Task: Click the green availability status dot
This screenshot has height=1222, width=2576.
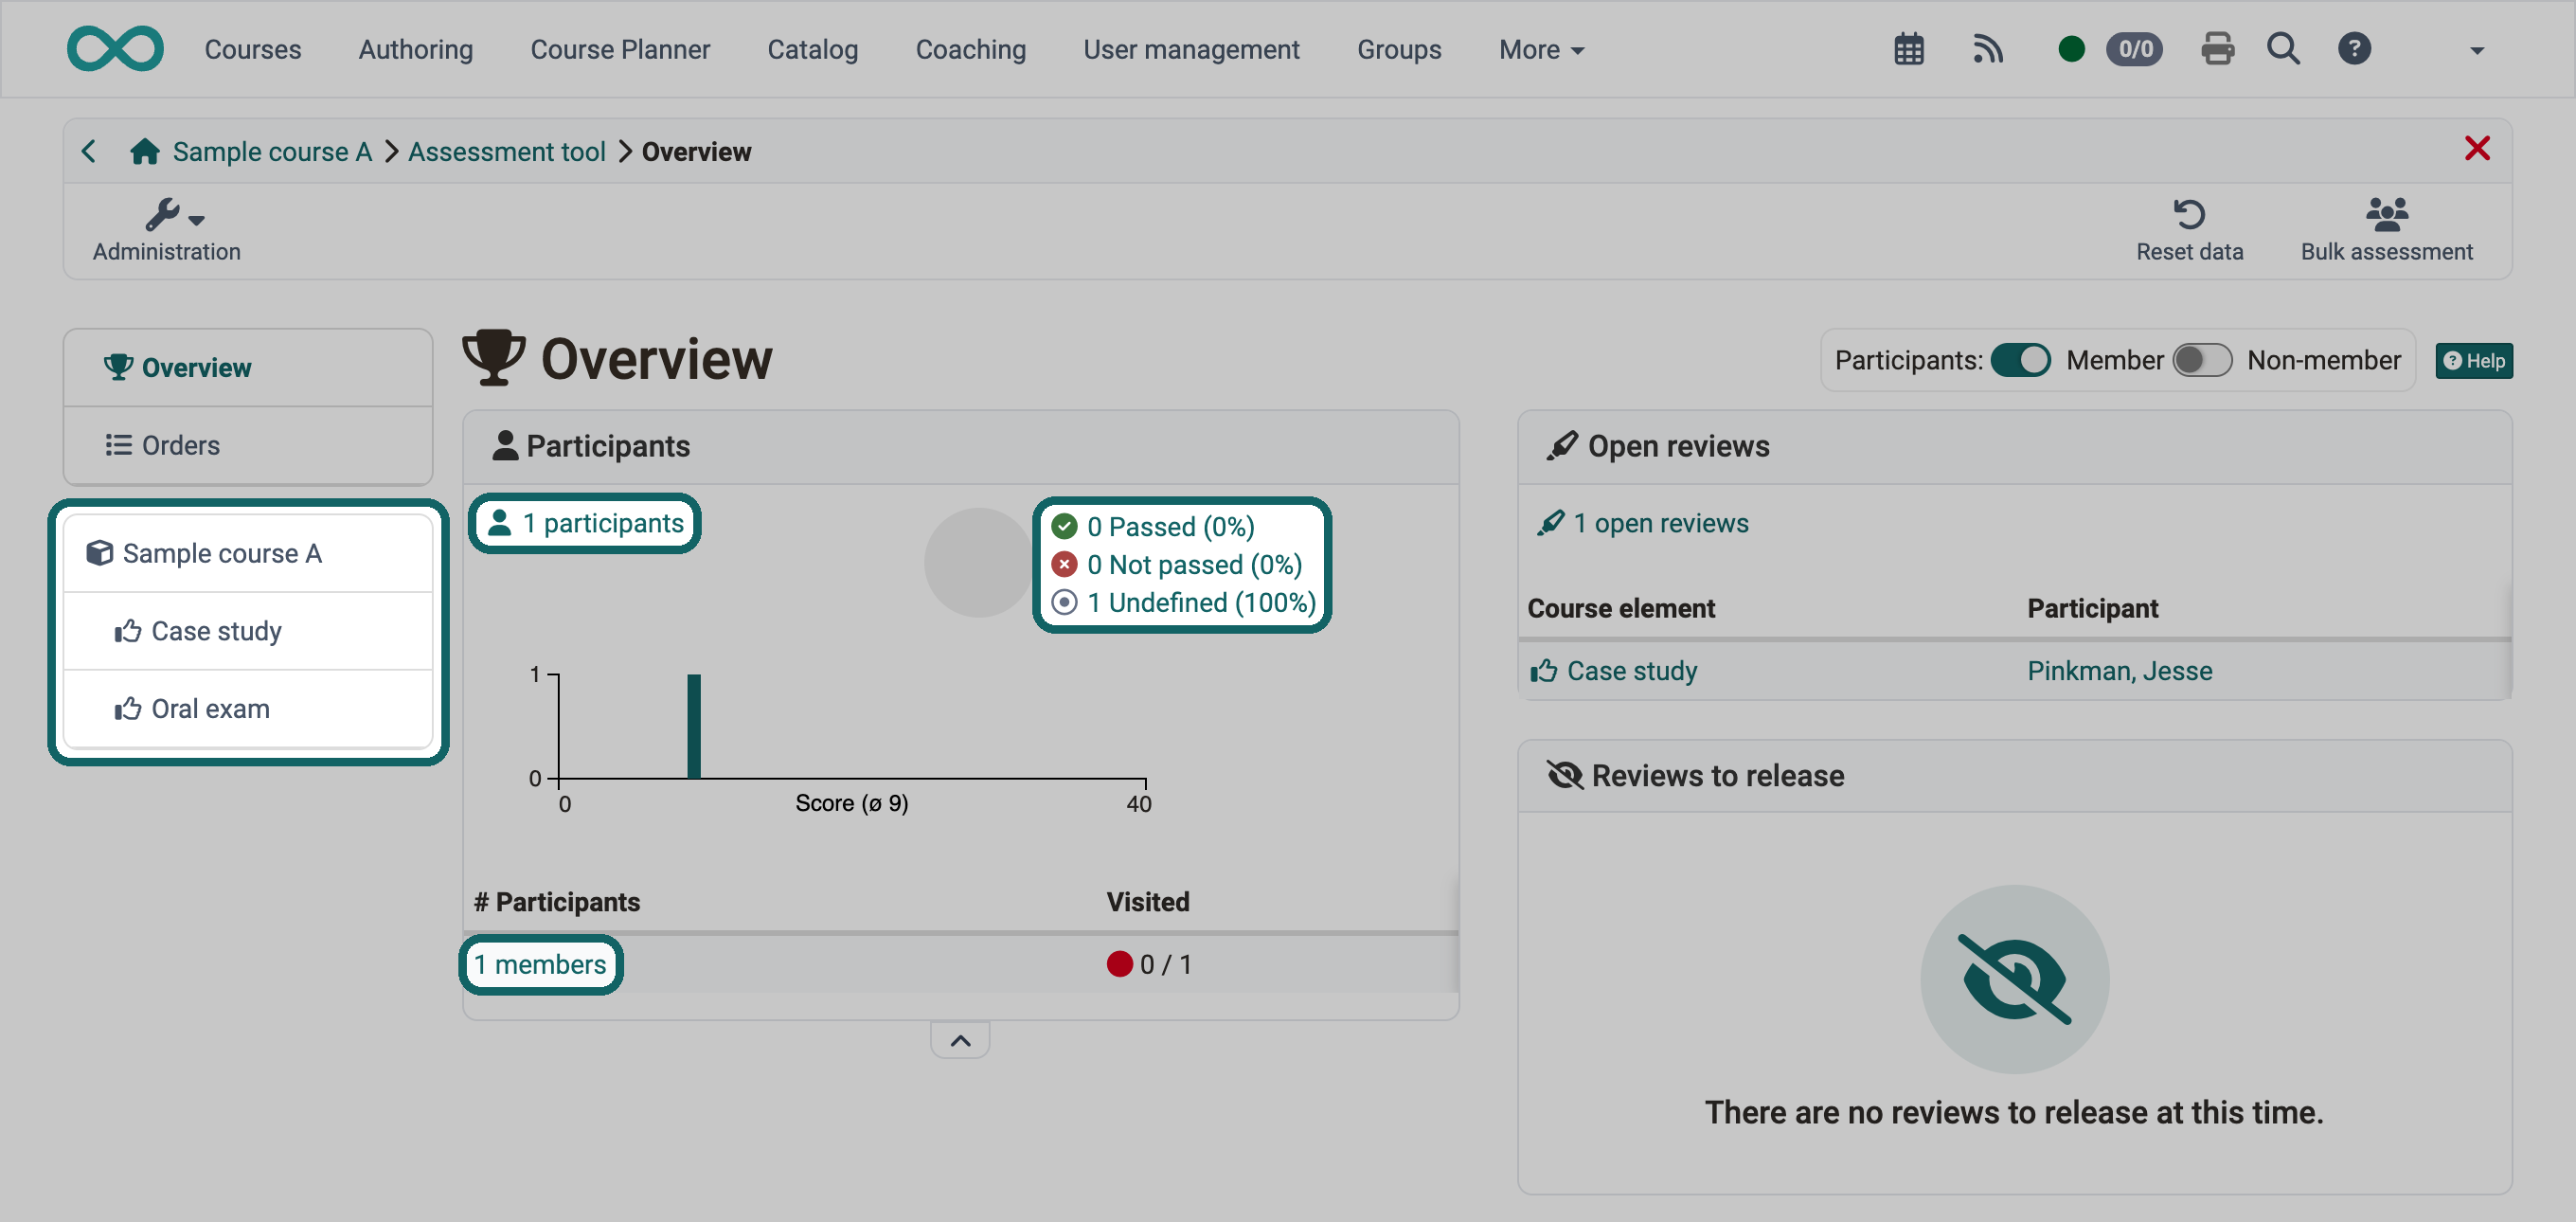Action: (x=2071, y=49)
